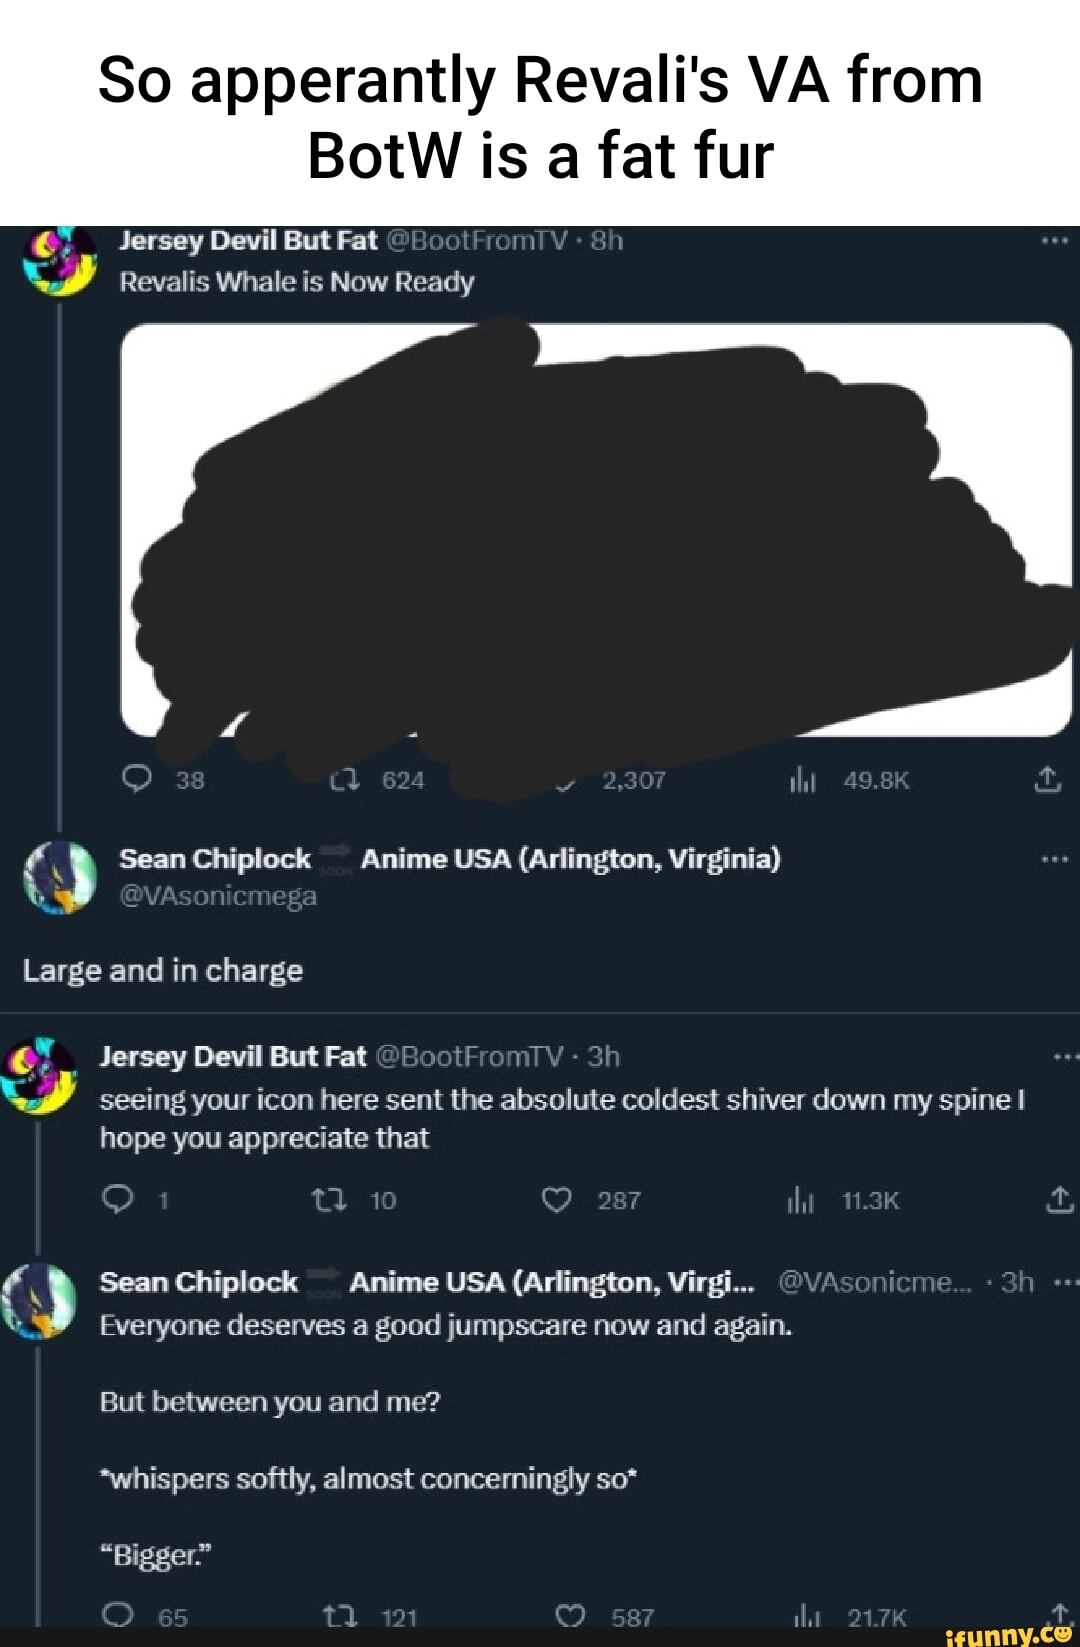Open the @VAsonicmega handle under Sean Chiplock
Image resolution: width=1080 pixels, height=1647 pixels.
[x=218, y=896]
